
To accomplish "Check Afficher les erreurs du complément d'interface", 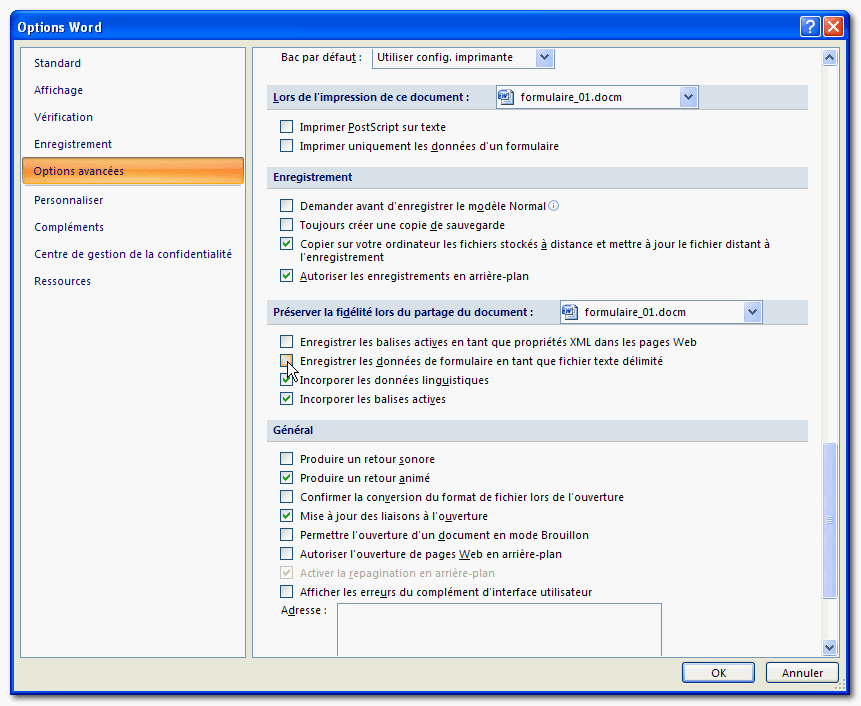I will (286, 592).
